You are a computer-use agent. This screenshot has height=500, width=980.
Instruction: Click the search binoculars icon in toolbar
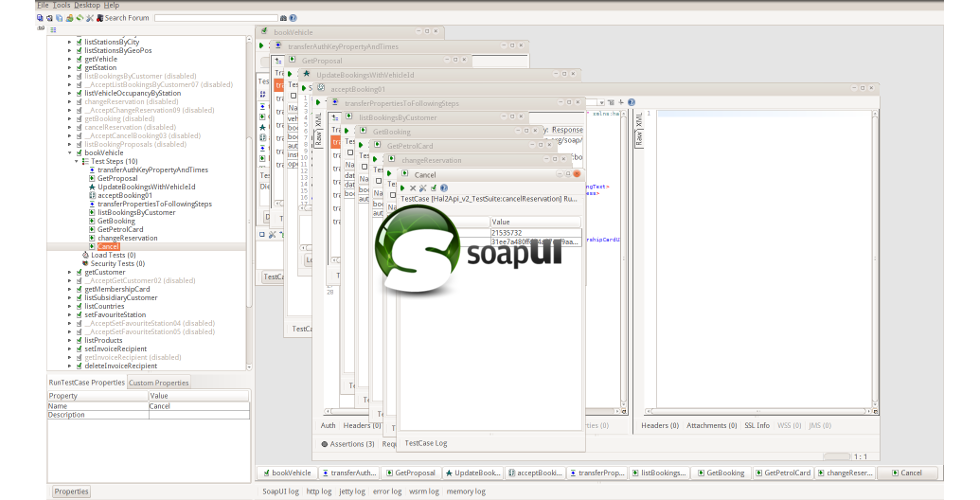coord(283,18)
